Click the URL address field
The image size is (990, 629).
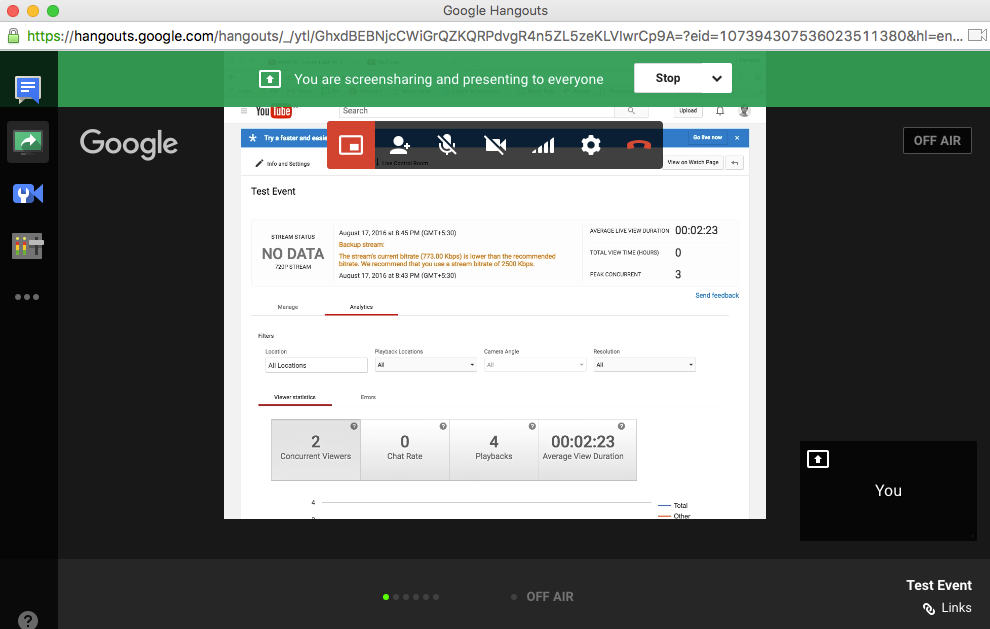[x=494, y=36]
